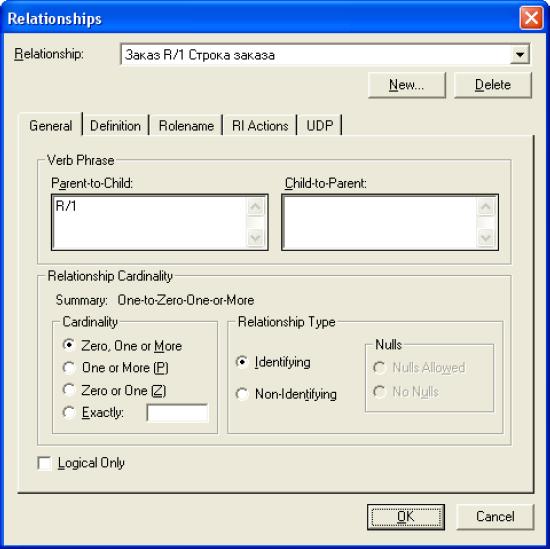Select the Exactly cardinality radio button

(x=69, y=413)
